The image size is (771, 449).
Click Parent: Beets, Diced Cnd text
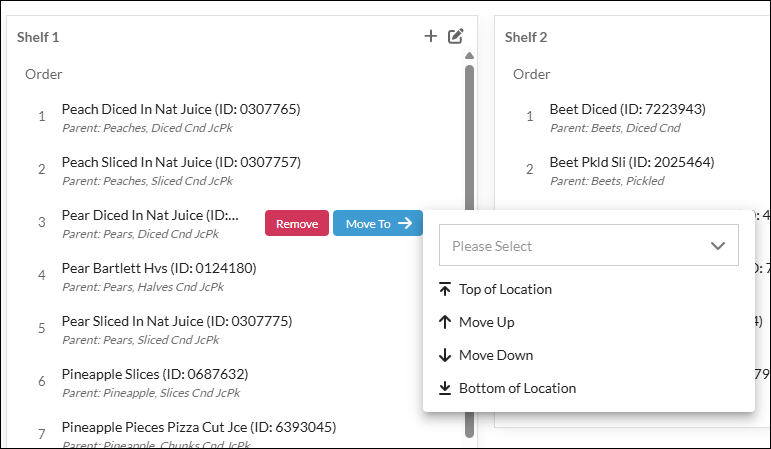click(615, 128)
